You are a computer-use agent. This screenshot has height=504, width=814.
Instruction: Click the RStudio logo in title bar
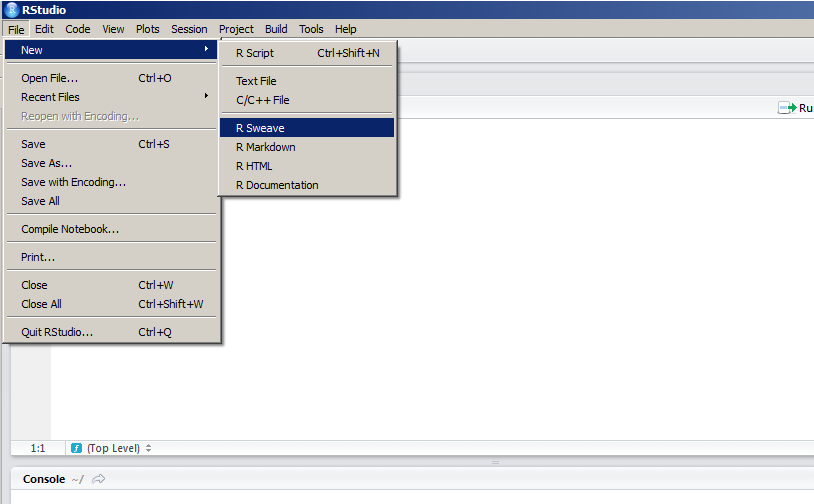[x=10, y=10]
